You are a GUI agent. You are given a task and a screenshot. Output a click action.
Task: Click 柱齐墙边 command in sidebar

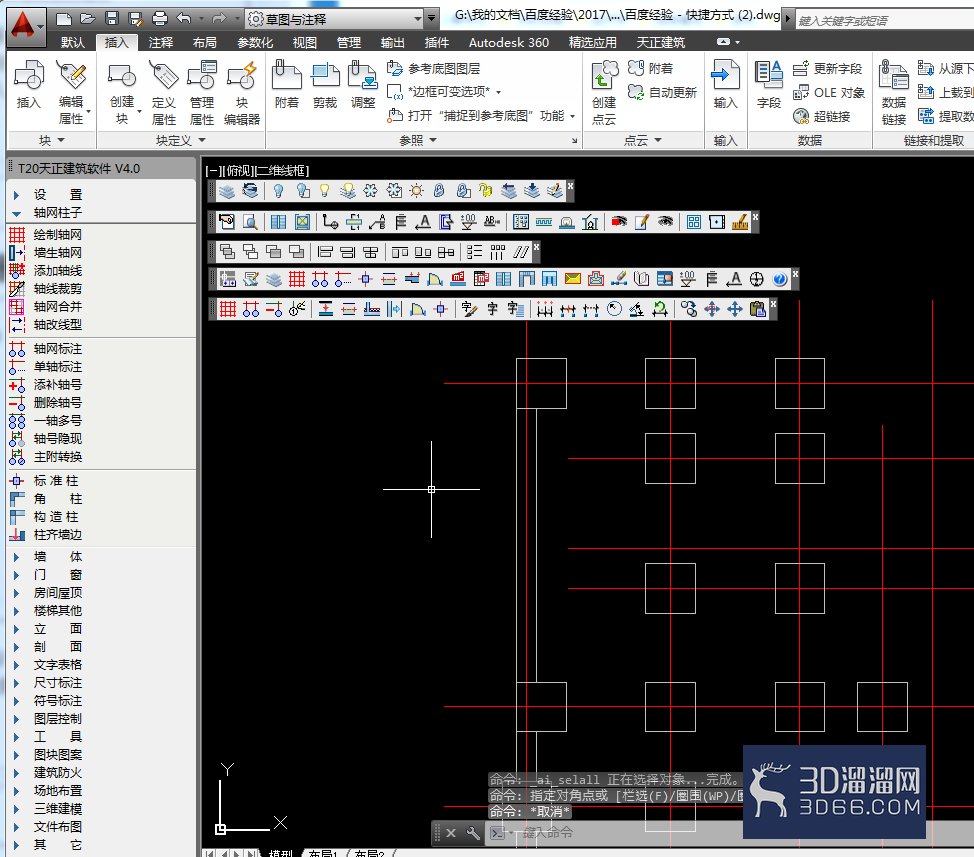coord(45,535)
